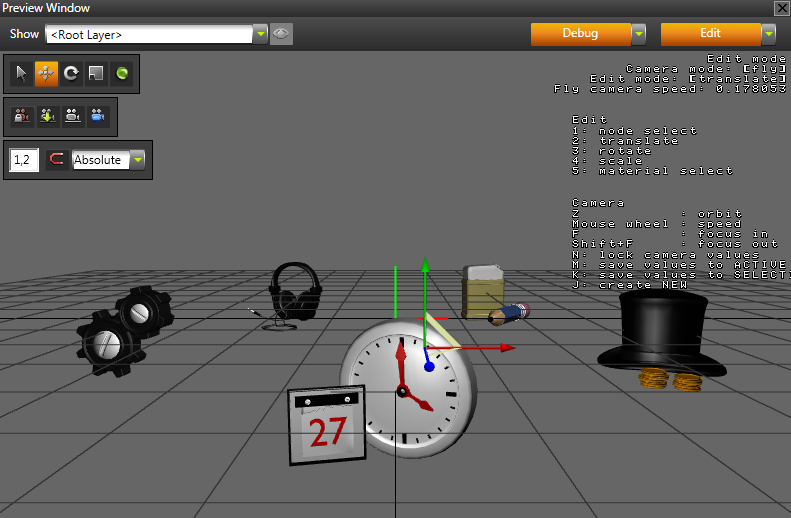Click the lock camera values icon
791x518 pixels.
click(22, 116)
